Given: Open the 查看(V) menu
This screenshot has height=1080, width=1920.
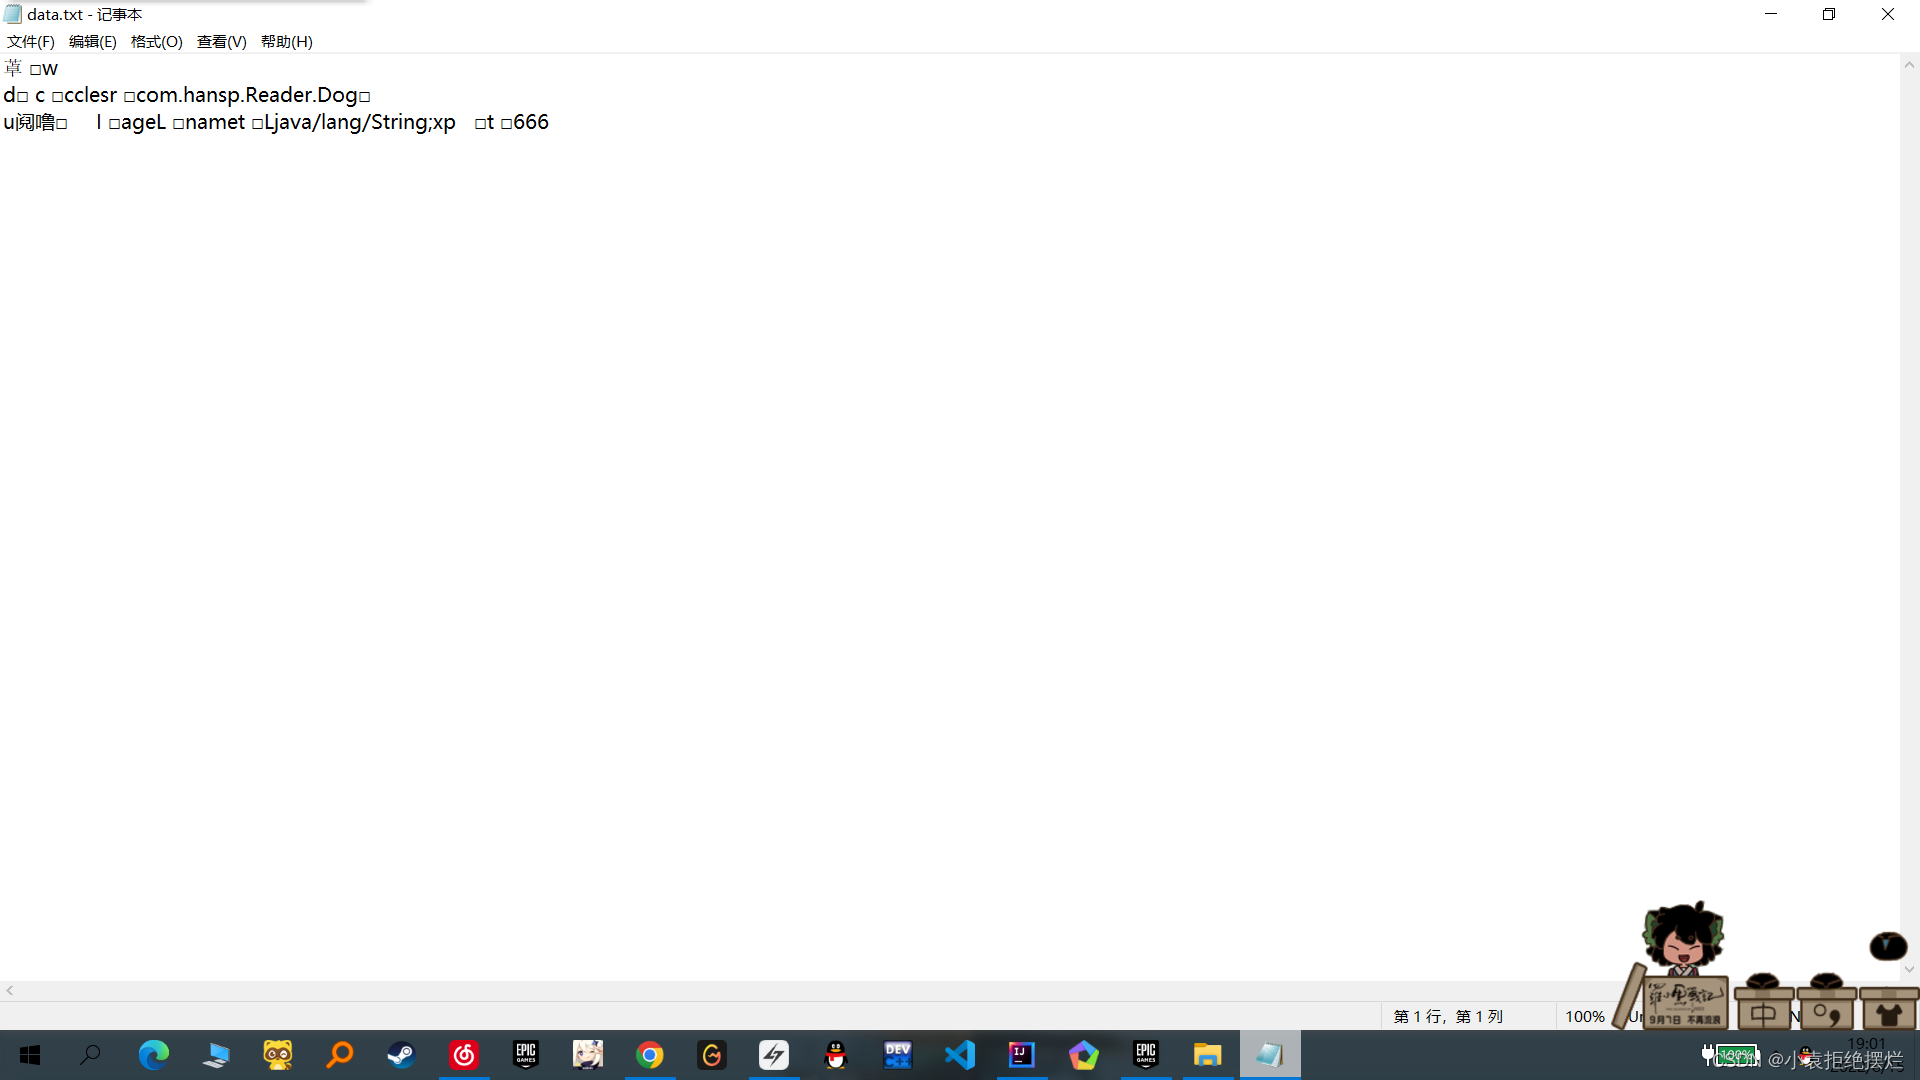Looking at the screenshot, I should pos(221,41).
